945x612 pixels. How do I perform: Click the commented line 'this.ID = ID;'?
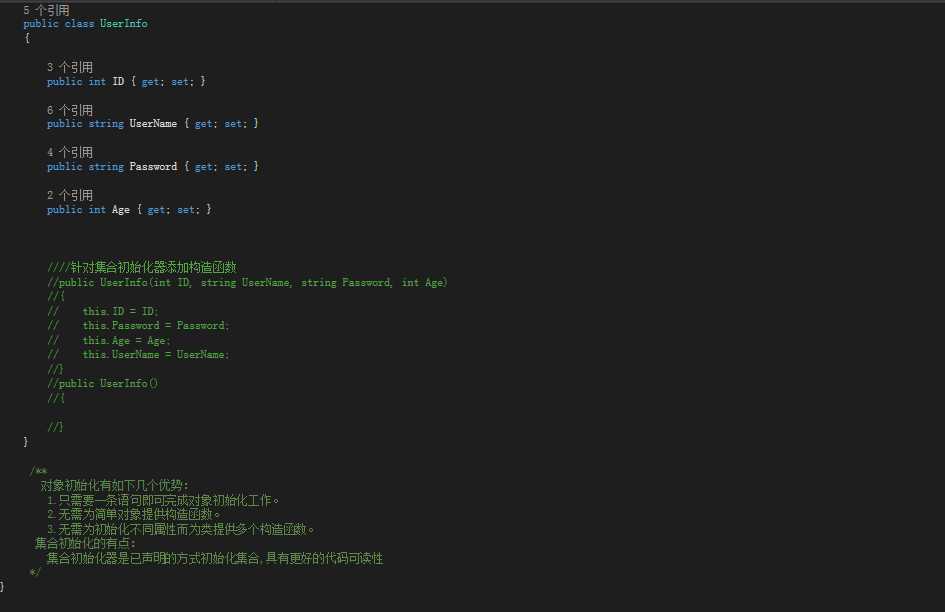(x=121, y=311)
